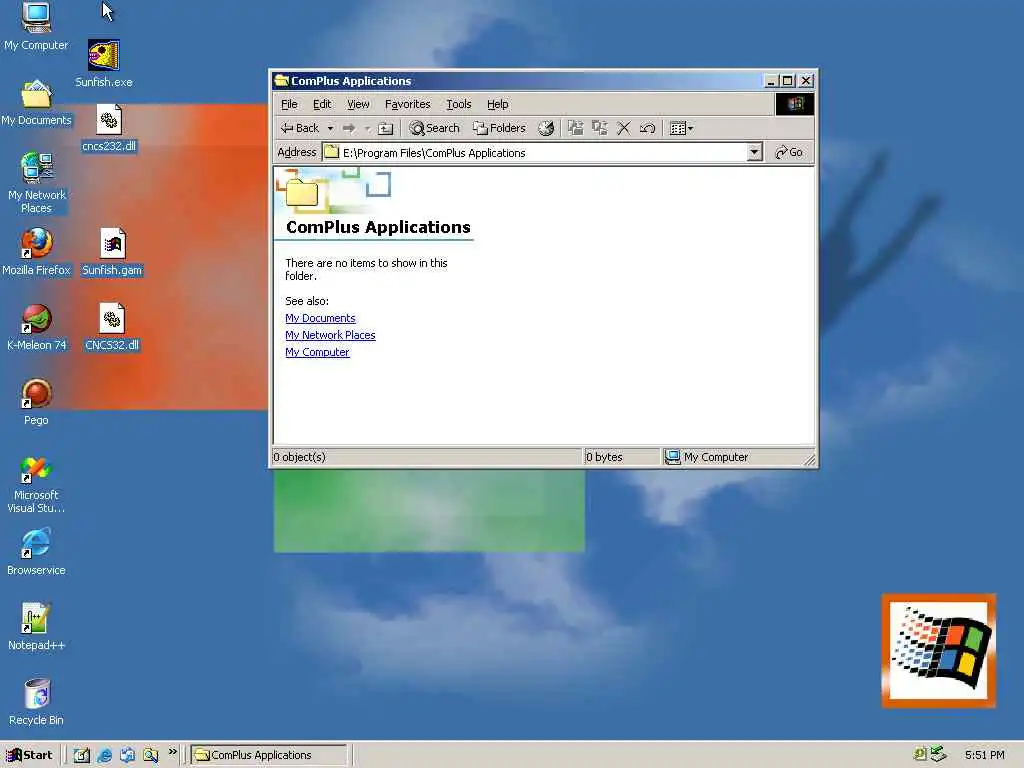Follow the My Documents link
Image resolution: width=1024 pixels, height=768 pixels.
(x=320, y=318)
